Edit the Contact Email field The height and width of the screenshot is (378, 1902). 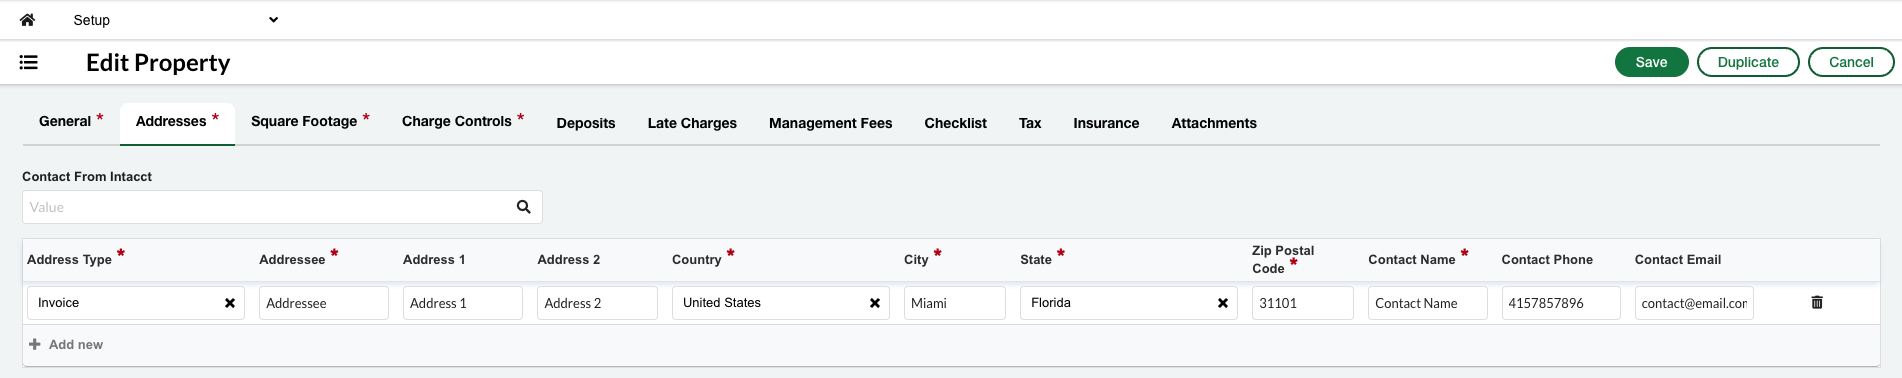pyautogui.click(x=1694, y=303)
